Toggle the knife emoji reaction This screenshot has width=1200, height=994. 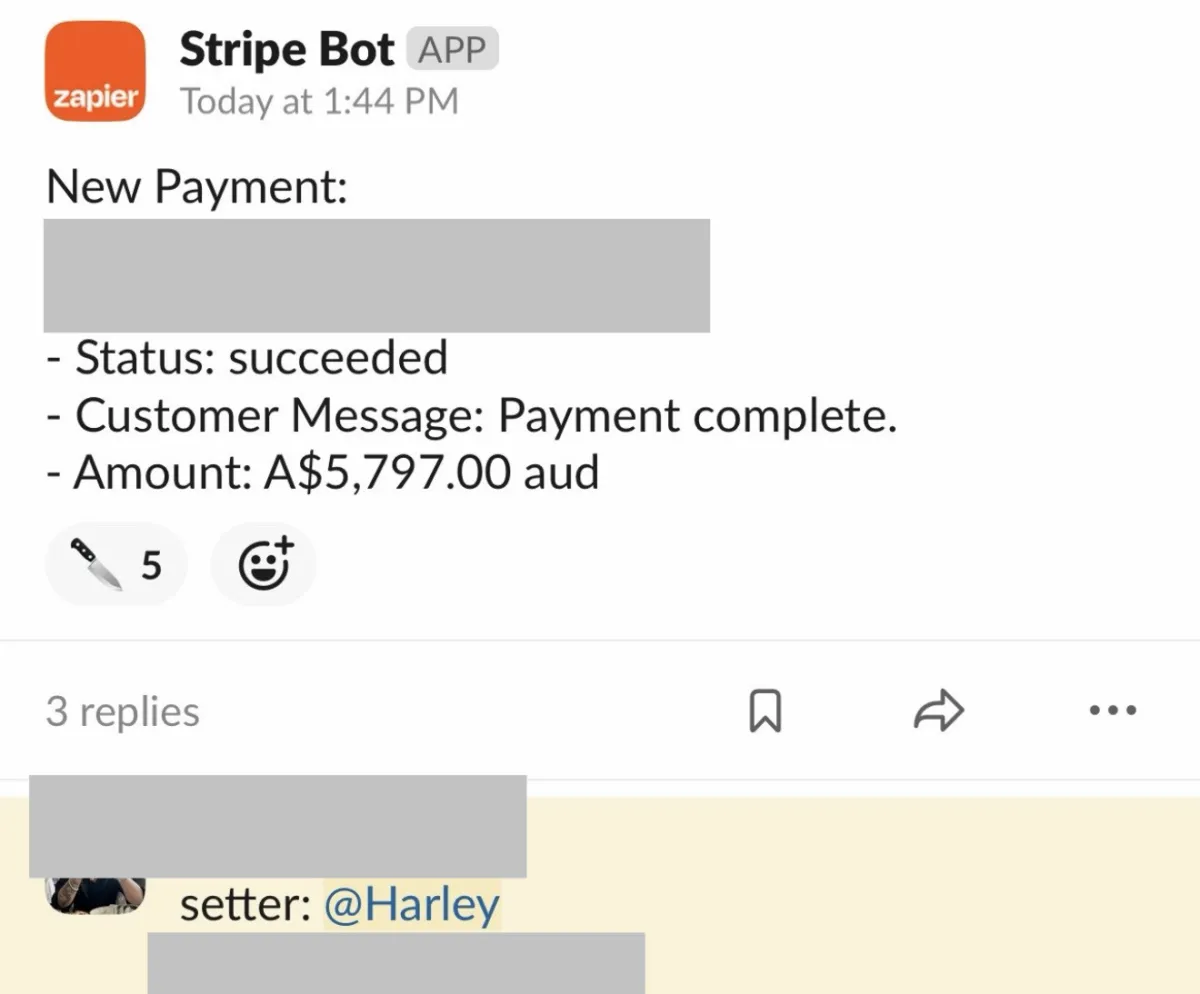(x=116, y=565)
